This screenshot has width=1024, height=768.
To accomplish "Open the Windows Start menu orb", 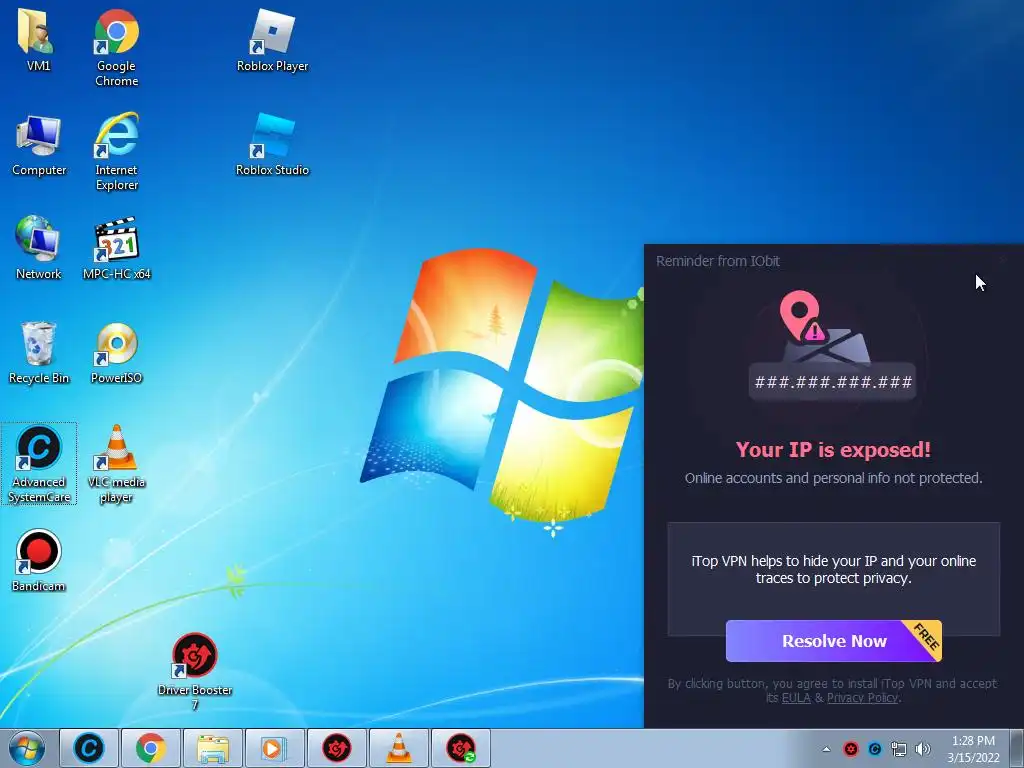I will [27, 748].
